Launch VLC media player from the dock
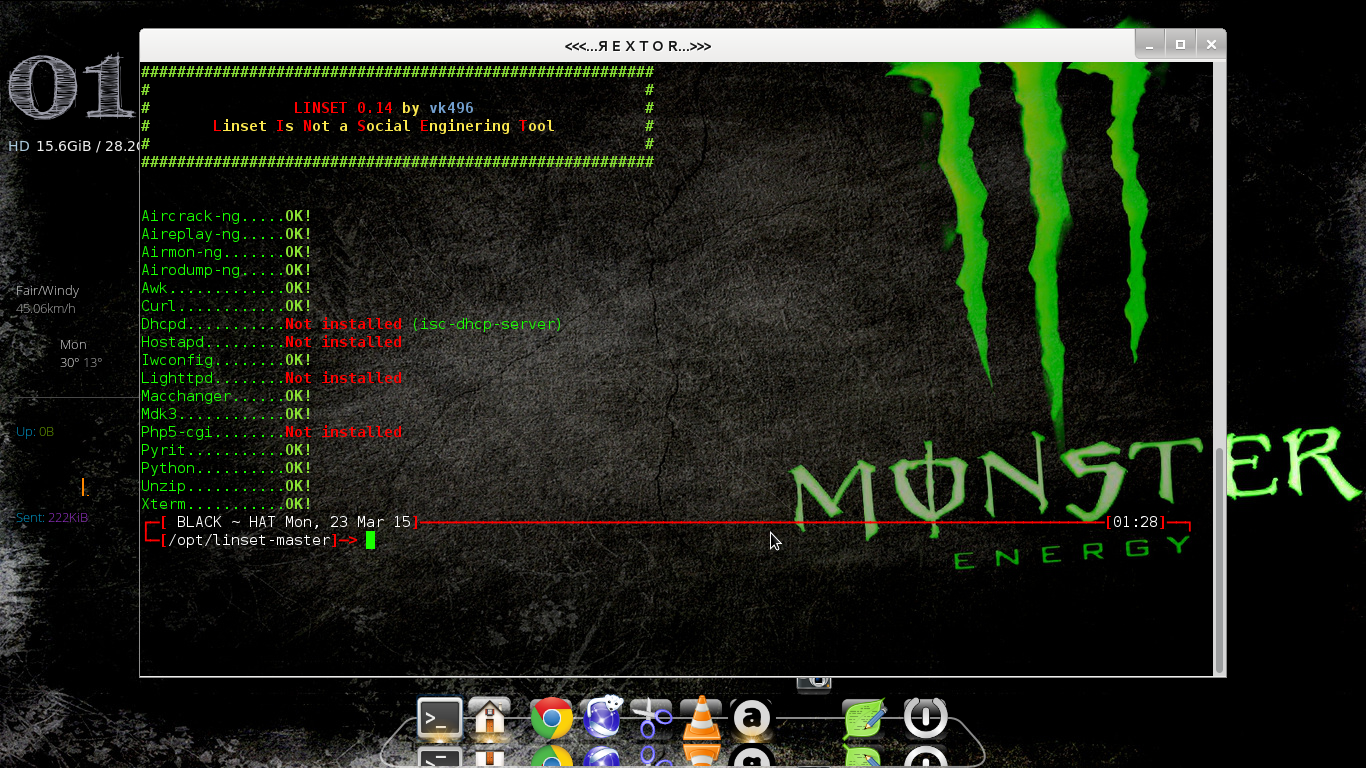This screenshot has width=1366, height=768. tap(701, 717)
